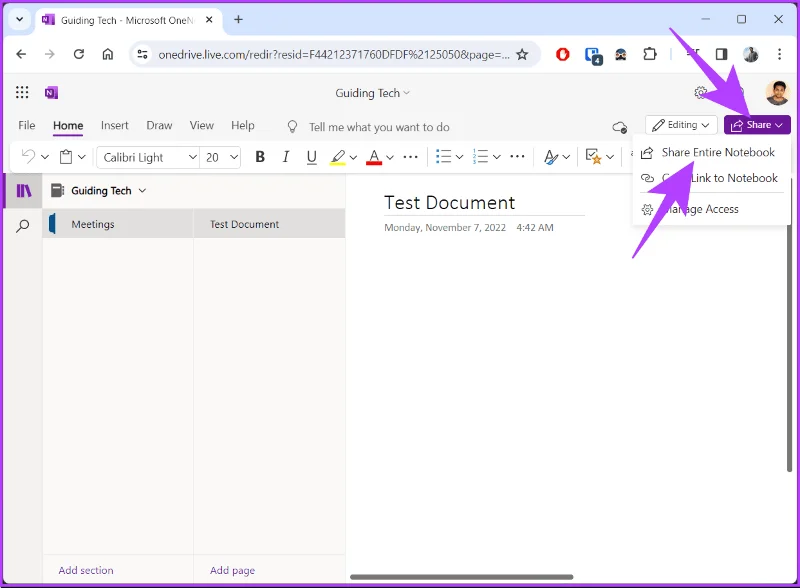Expand the undo options arrow
Screen dimensions: 800x588
[45, 157]
